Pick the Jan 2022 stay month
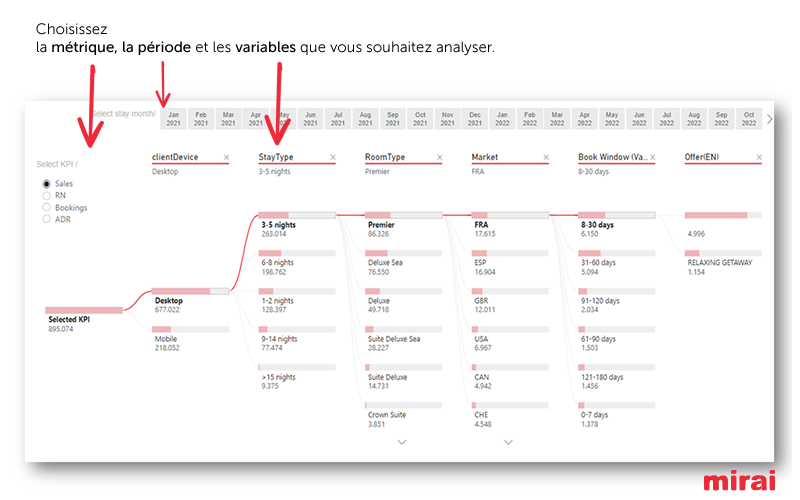Image resolution: width=800 pixels, height=500 pixels. coord(503,119)
